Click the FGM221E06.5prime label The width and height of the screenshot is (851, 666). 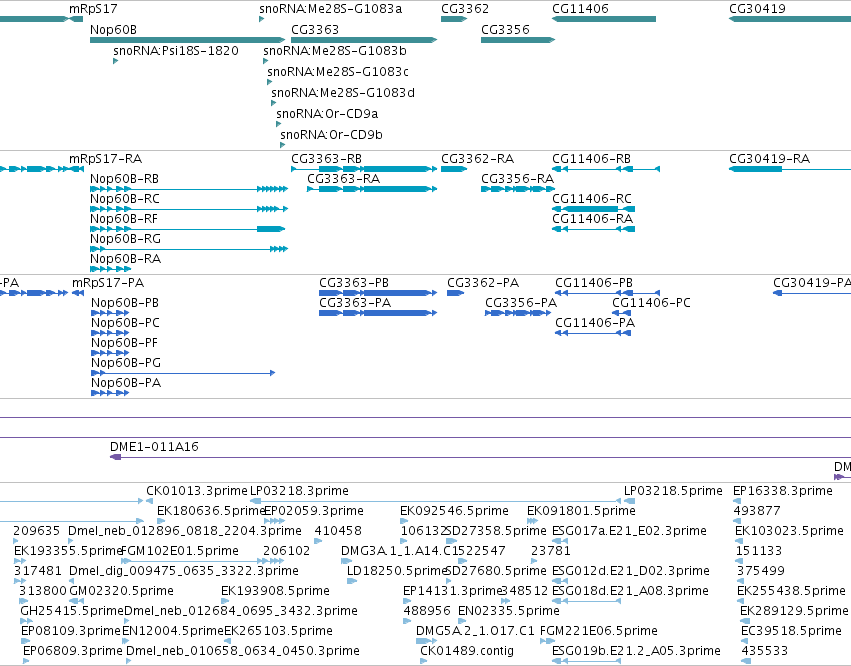point(599,631)
